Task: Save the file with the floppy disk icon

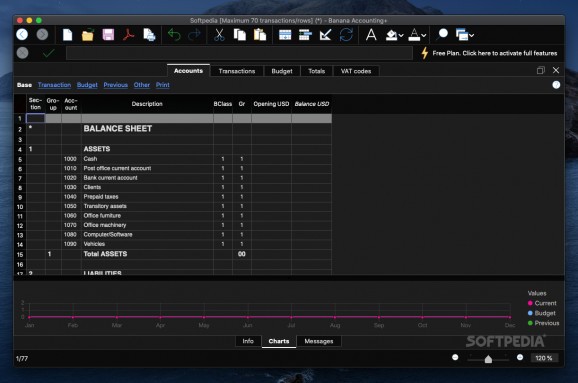Action: coord(108,35)
